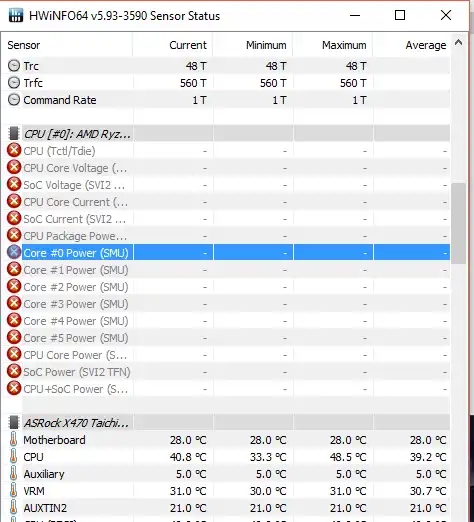Click the clock icon next to Command Rate

point(14,100)
